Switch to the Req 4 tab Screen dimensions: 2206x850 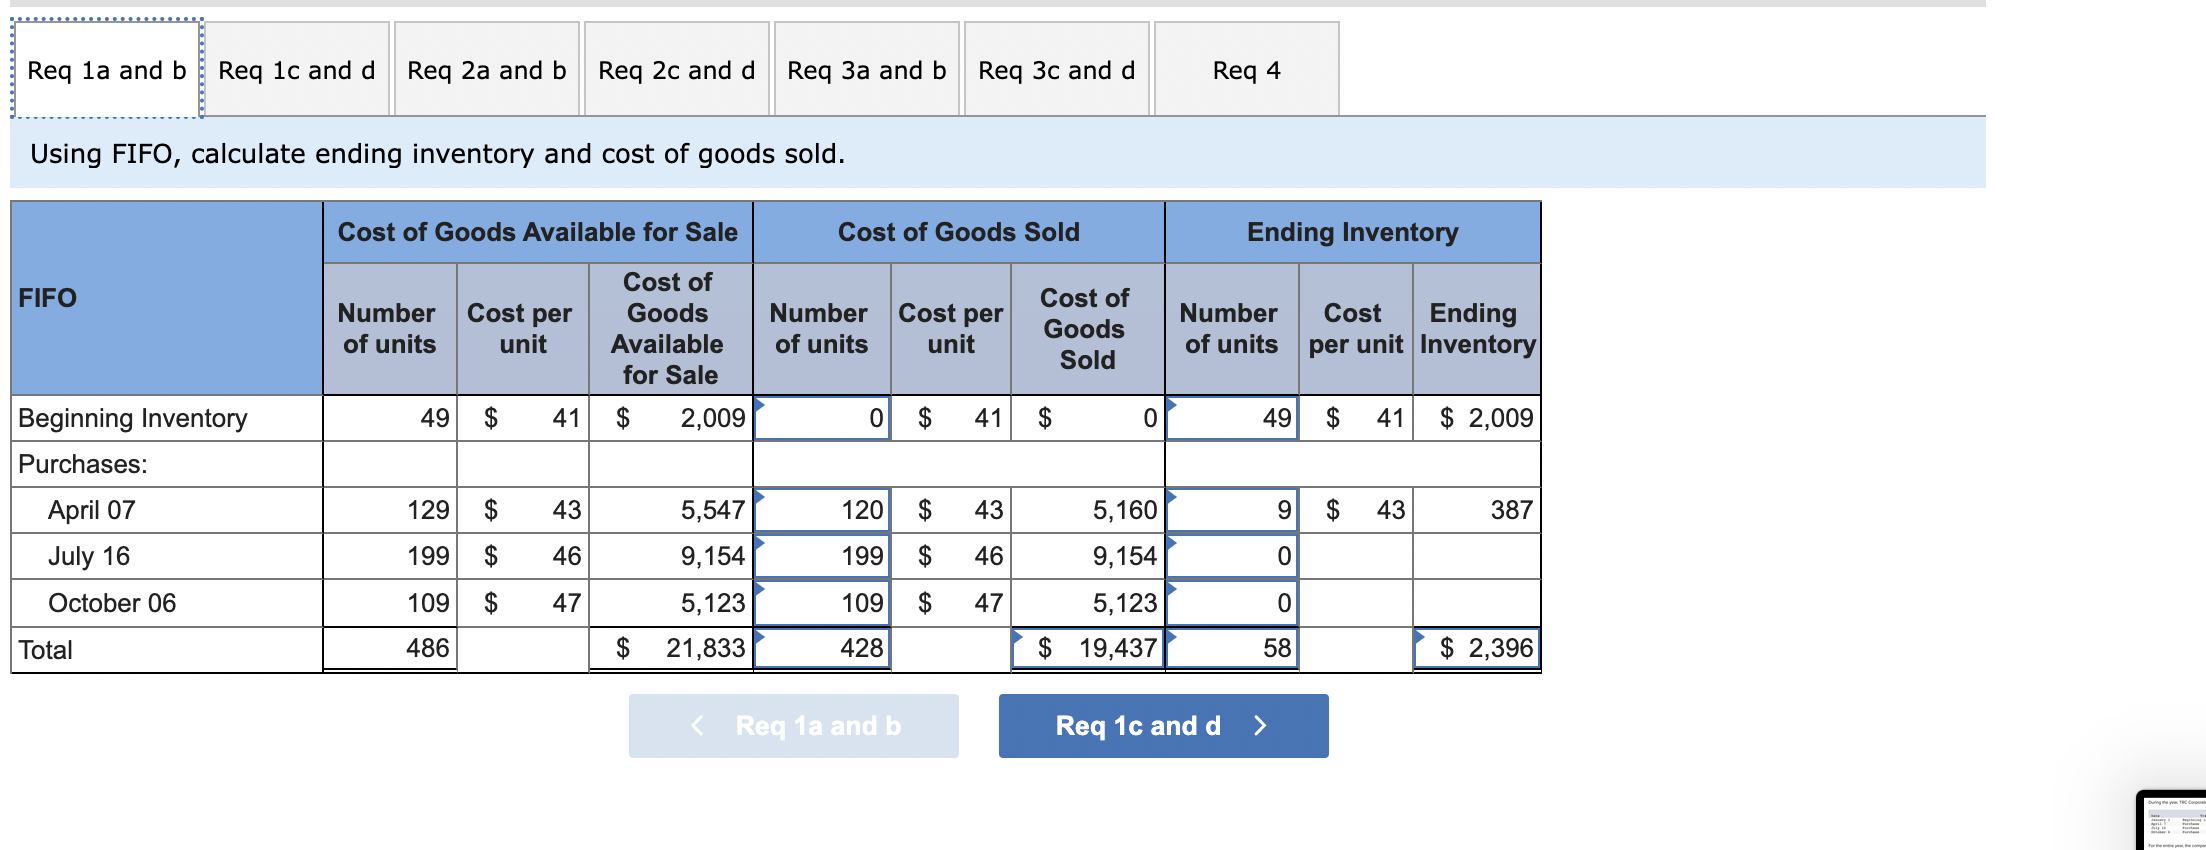point(1247,70)
